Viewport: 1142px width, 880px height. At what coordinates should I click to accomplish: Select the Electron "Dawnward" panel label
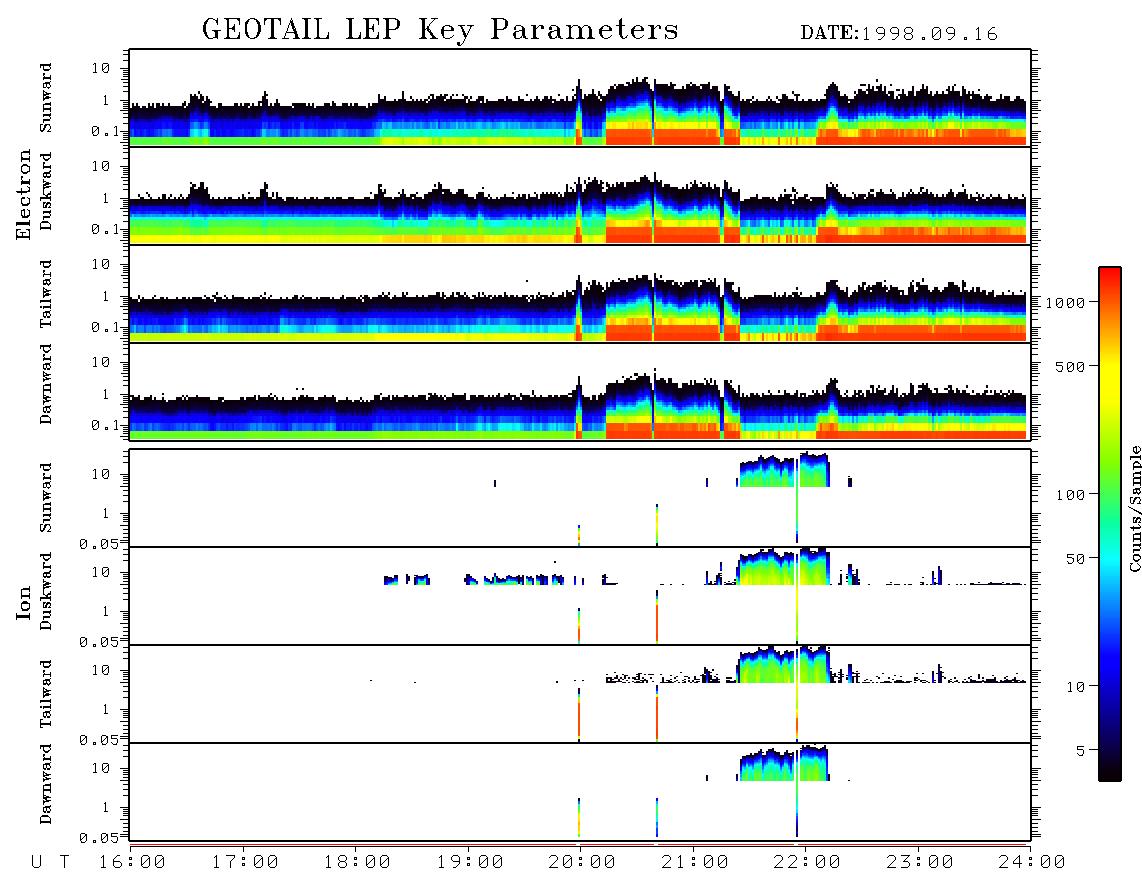(x=45, y=384)
